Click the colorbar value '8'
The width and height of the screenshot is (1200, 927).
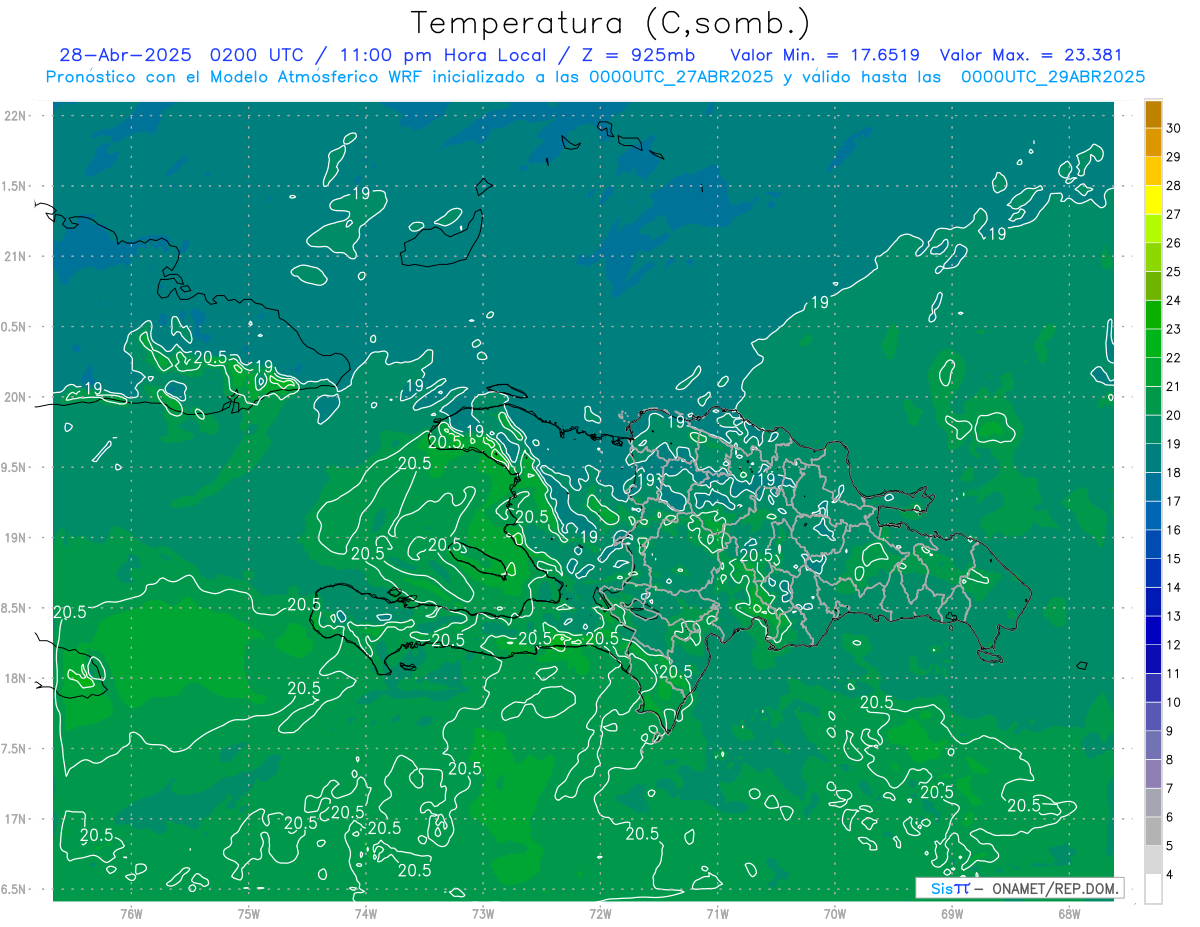(x=1170, y=760)
